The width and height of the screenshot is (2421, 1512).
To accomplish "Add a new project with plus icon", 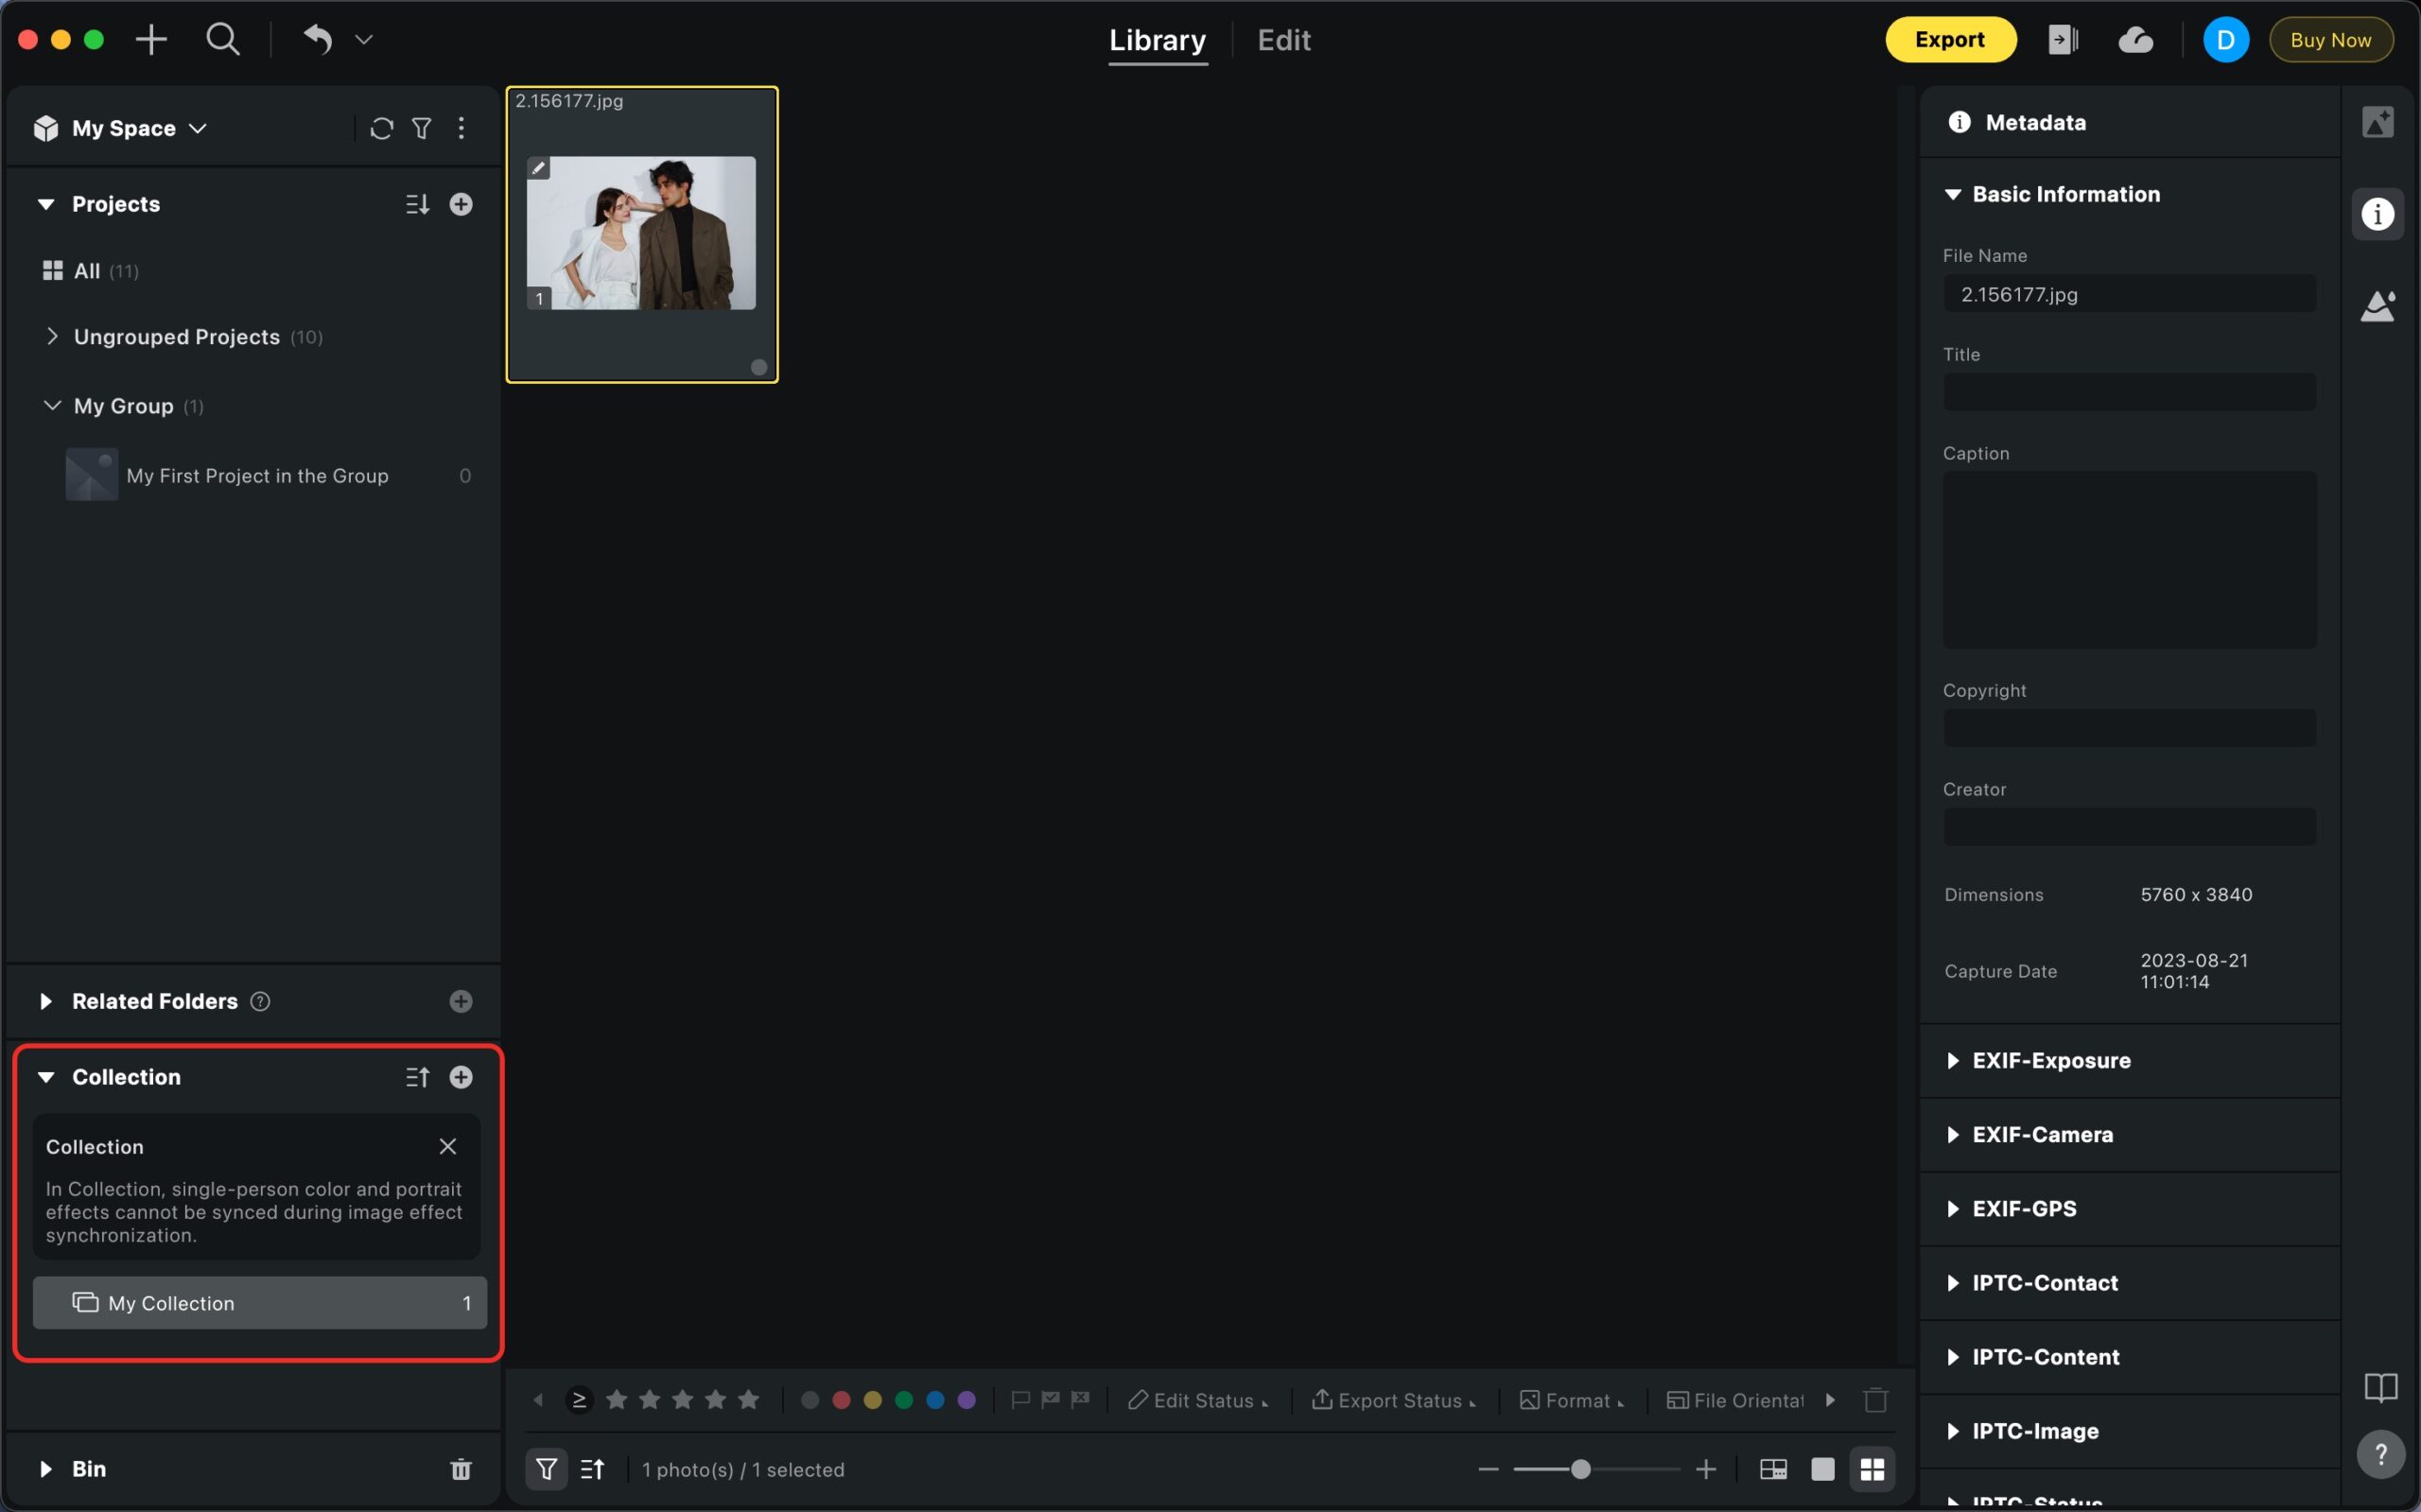I will click(x=460, y=204).
